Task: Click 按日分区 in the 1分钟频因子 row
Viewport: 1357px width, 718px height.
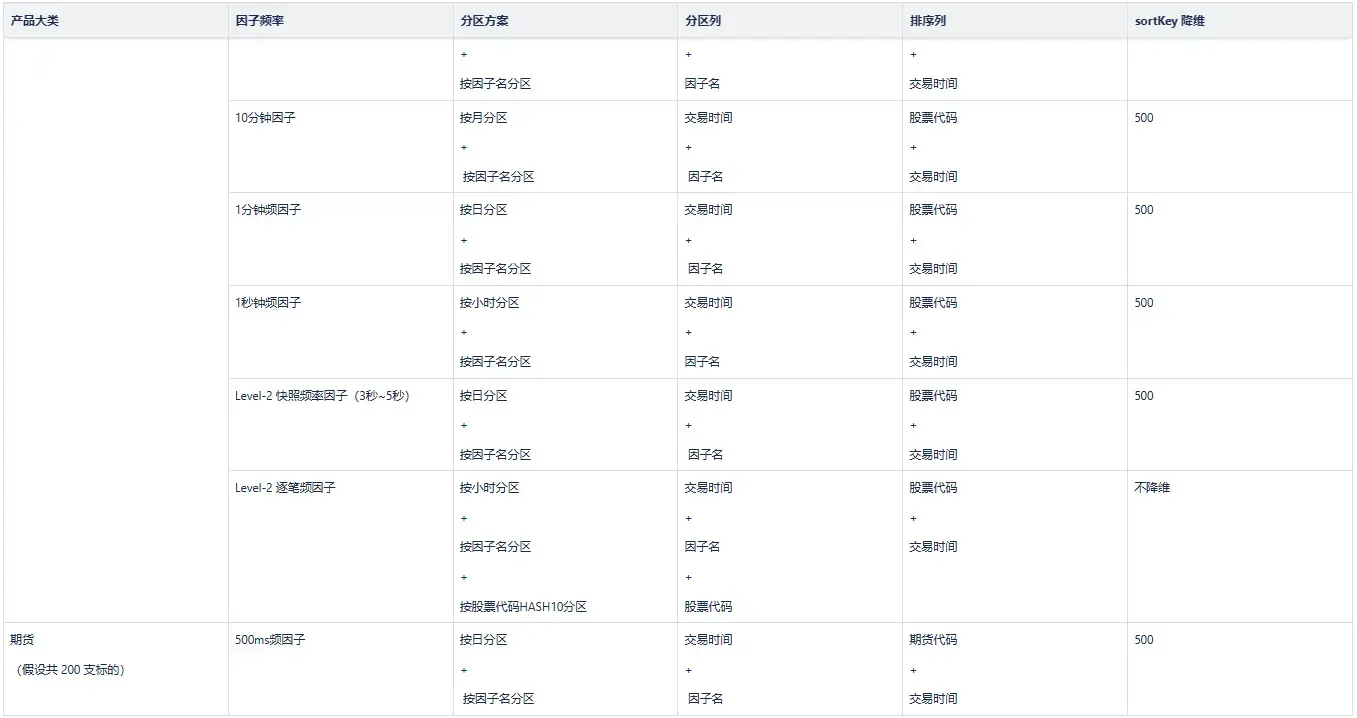Action: pos(484,210)
